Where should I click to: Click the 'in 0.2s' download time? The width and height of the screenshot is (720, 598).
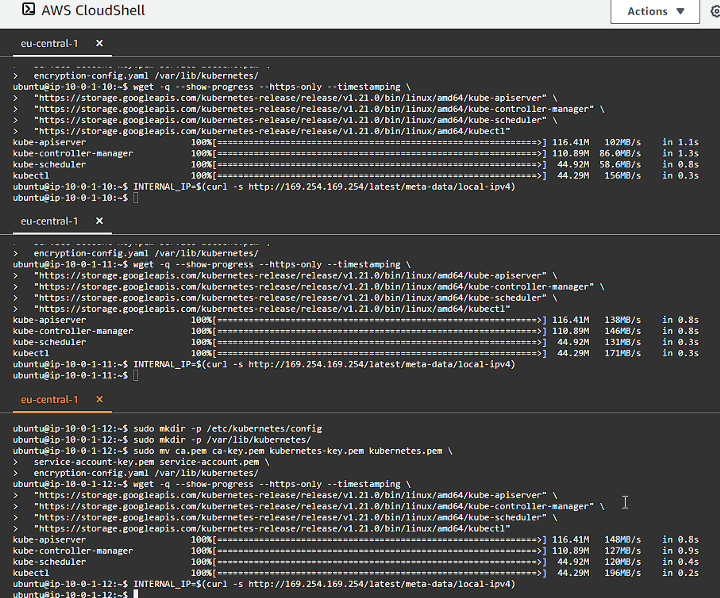point(681,573)
